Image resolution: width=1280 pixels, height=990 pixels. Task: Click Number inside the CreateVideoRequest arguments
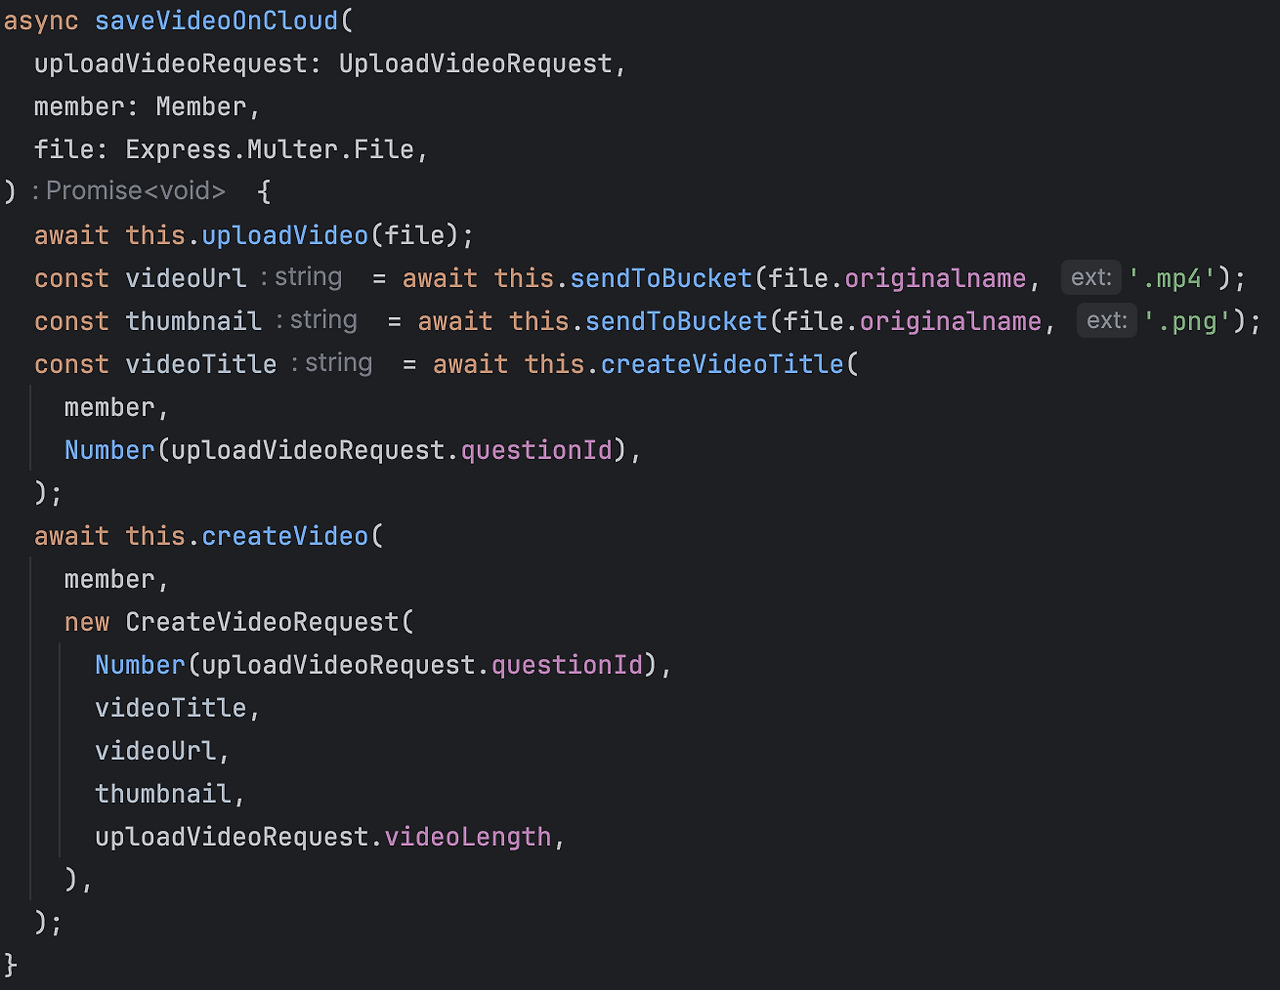140,666
